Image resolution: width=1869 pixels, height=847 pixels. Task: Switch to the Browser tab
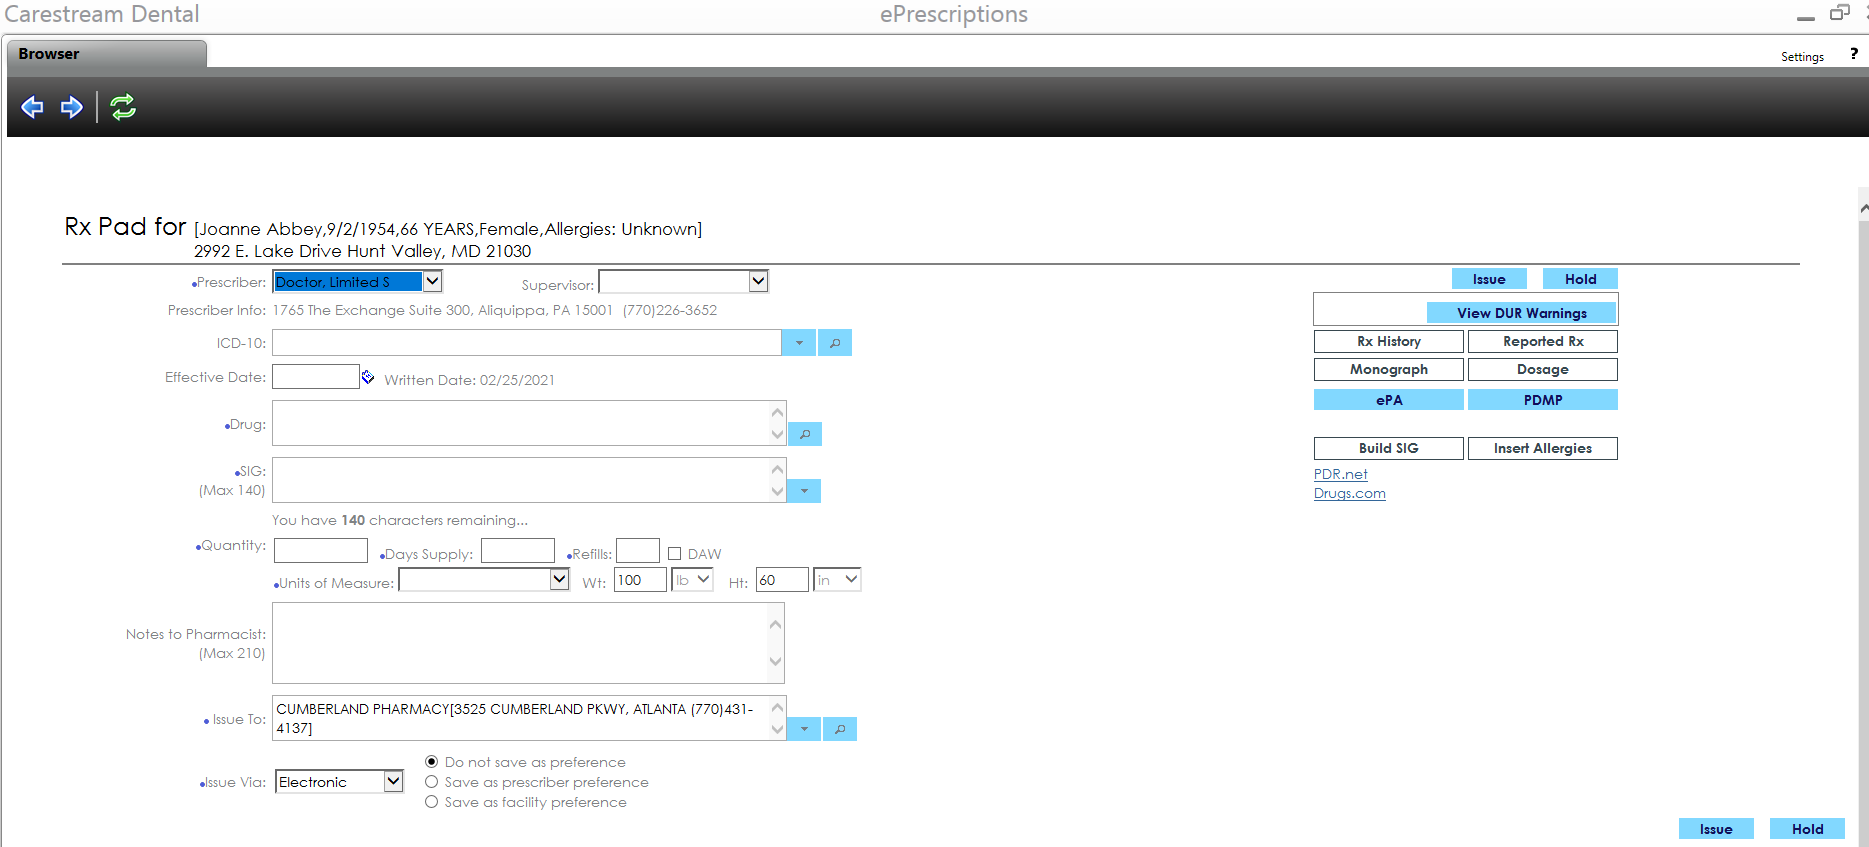click(49, 54)
